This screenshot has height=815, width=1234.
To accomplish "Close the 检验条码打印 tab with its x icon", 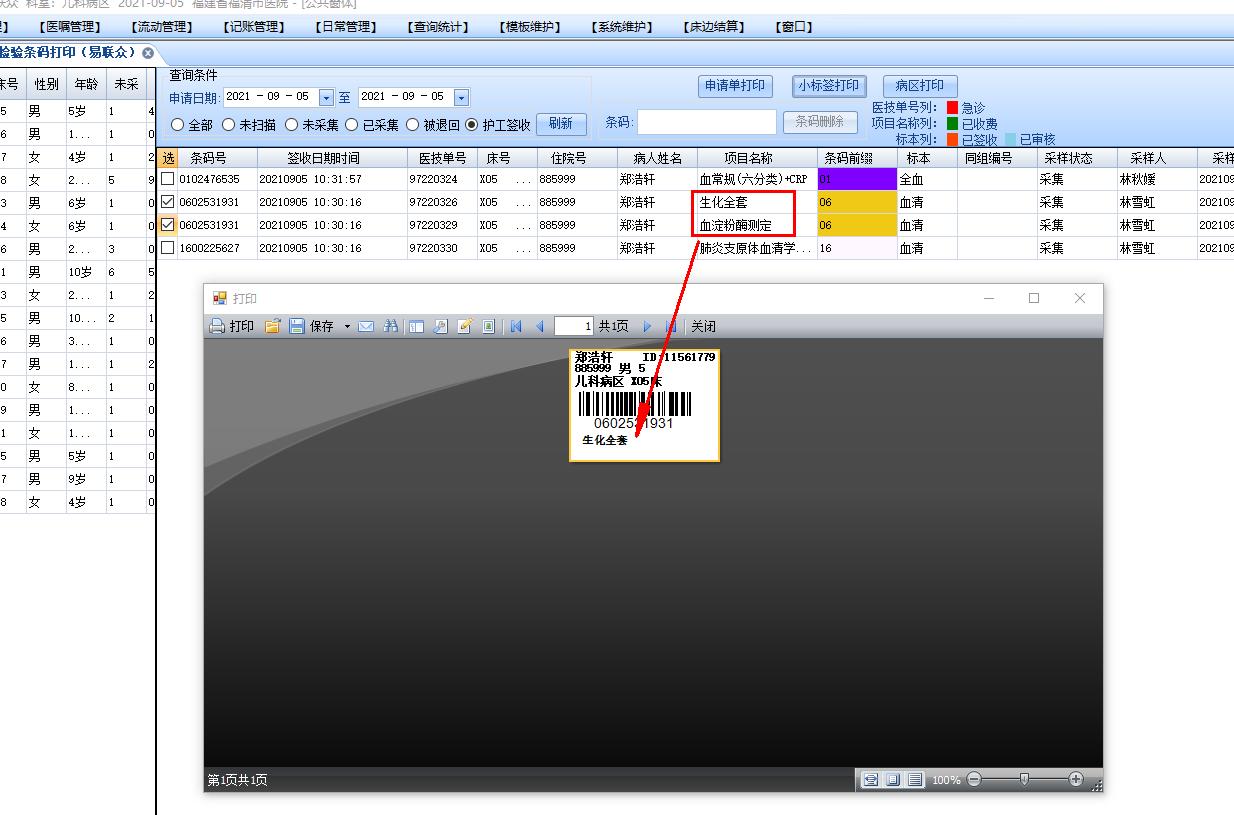I will tap(148, 53).
